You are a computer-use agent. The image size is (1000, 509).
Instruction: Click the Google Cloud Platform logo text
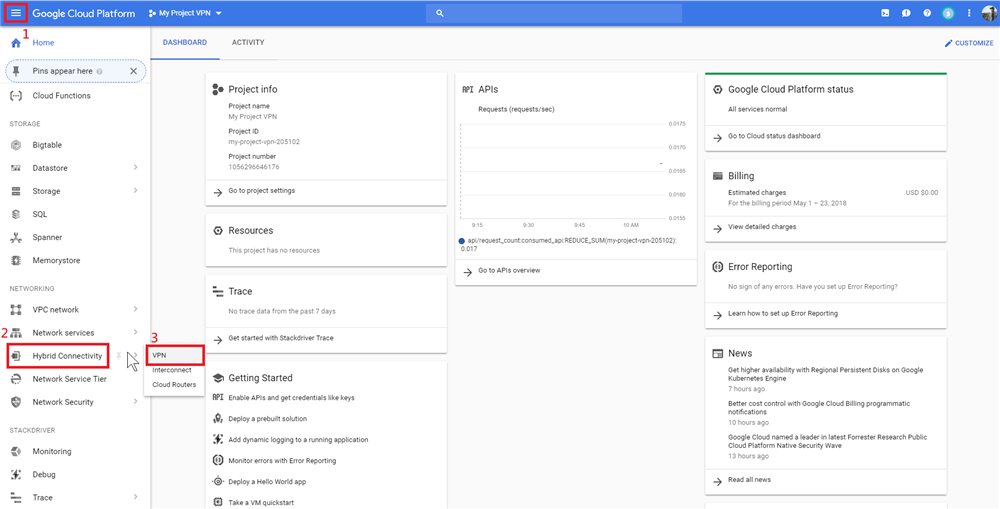(x=84, y=13)
